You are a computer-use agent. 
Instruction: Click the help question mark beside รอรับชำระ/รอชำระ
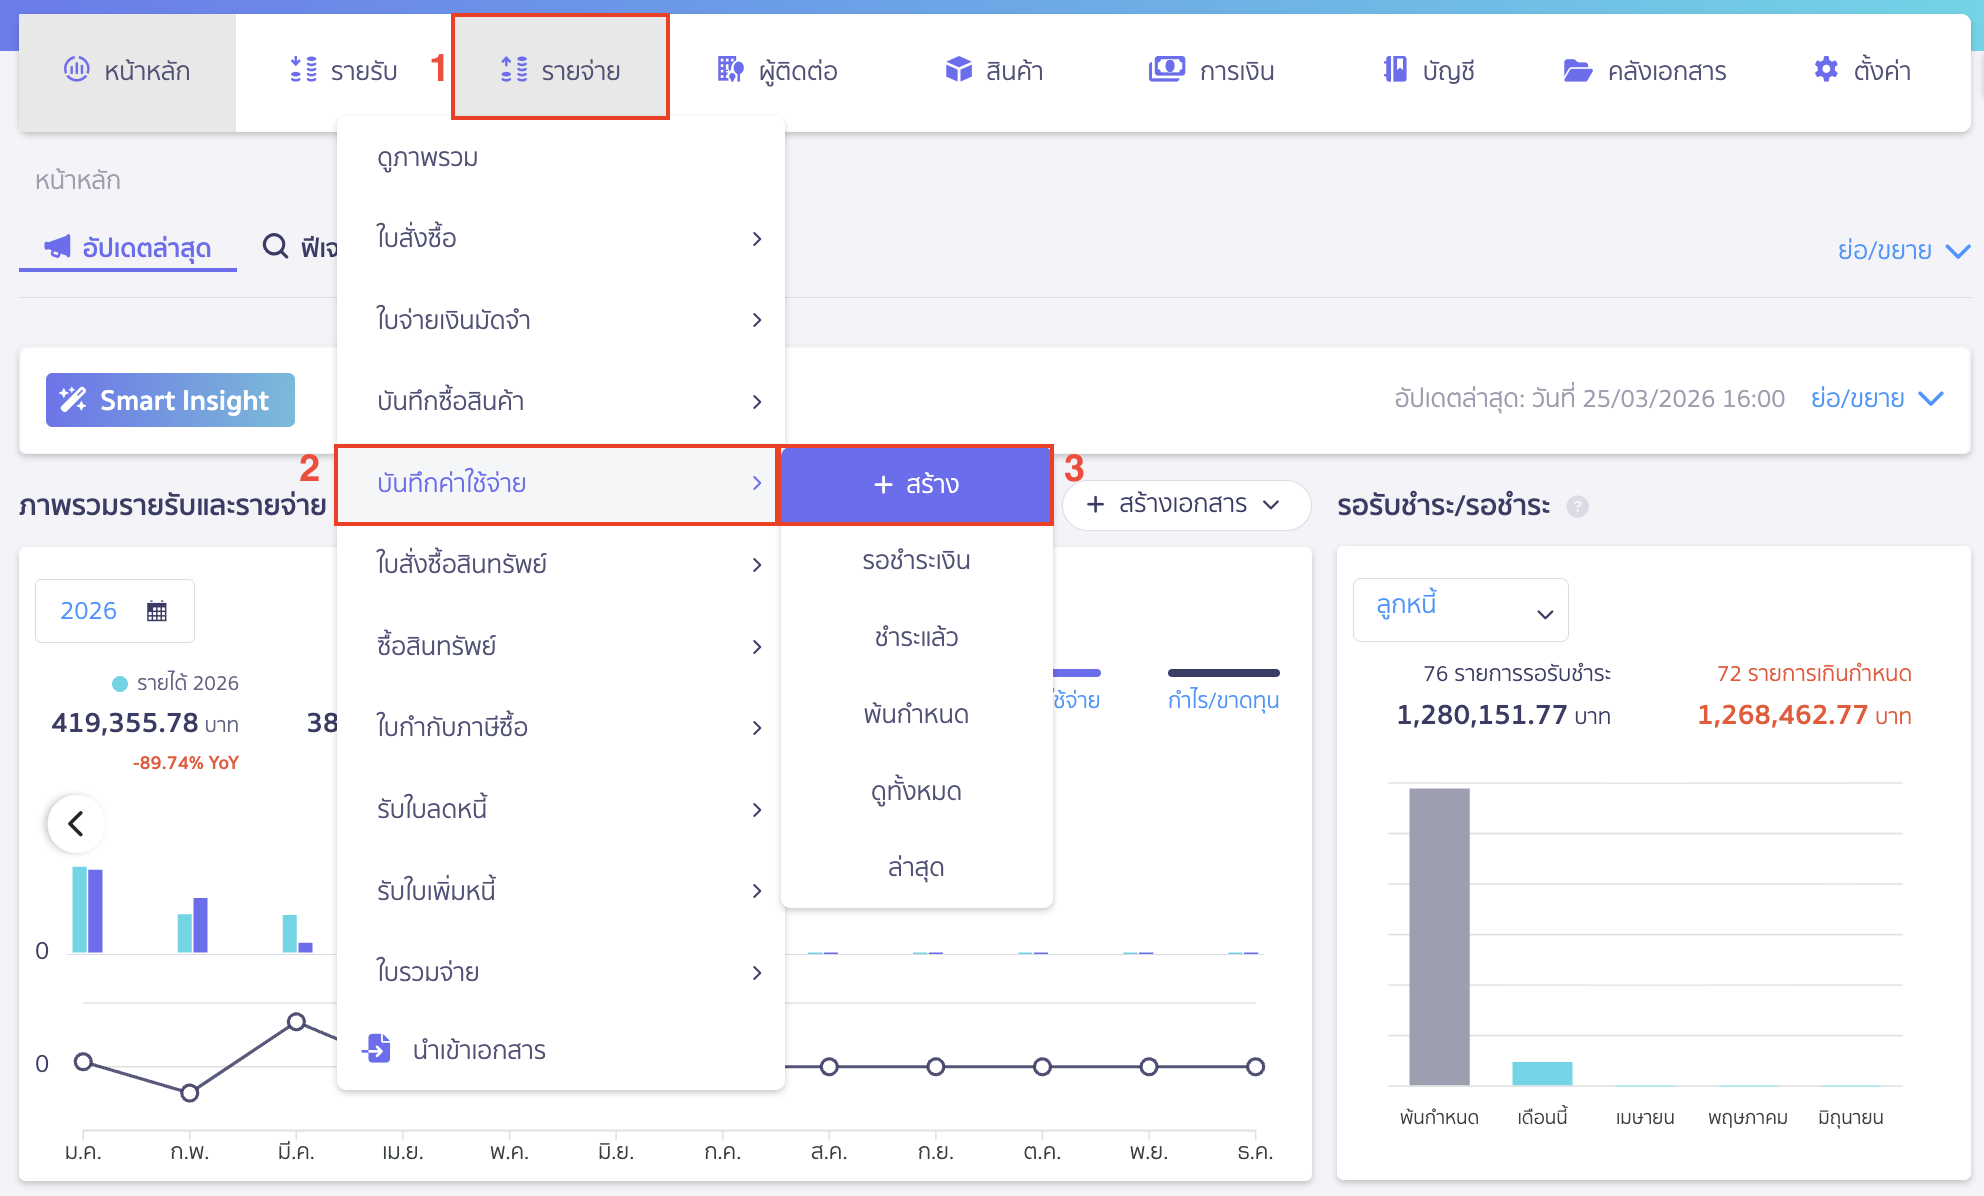click(x=1578, y=507)
